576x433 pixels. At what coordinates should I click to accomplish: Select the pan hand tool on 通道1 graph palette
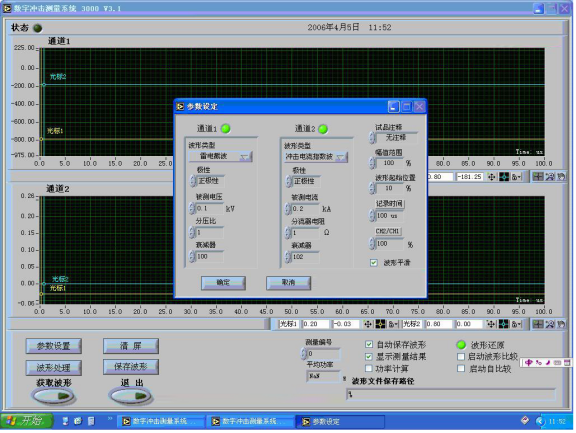(561, 177)
